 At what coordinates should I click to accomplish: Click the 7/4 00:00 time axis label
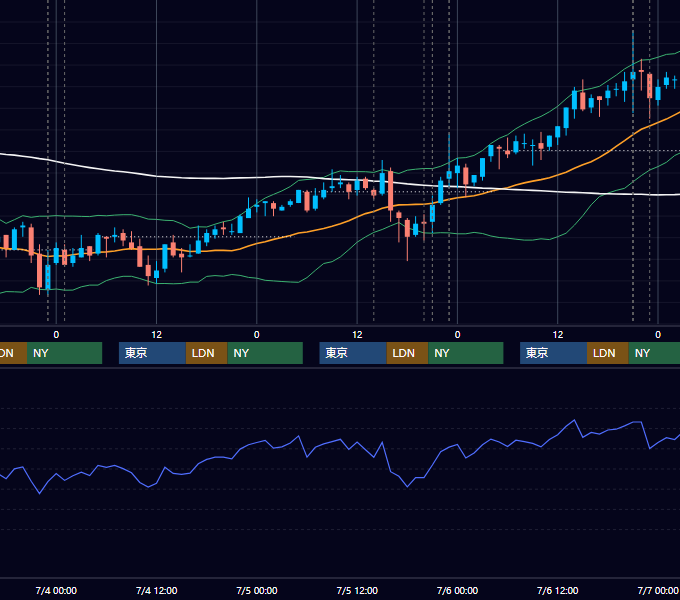click(x=56, y=590)
